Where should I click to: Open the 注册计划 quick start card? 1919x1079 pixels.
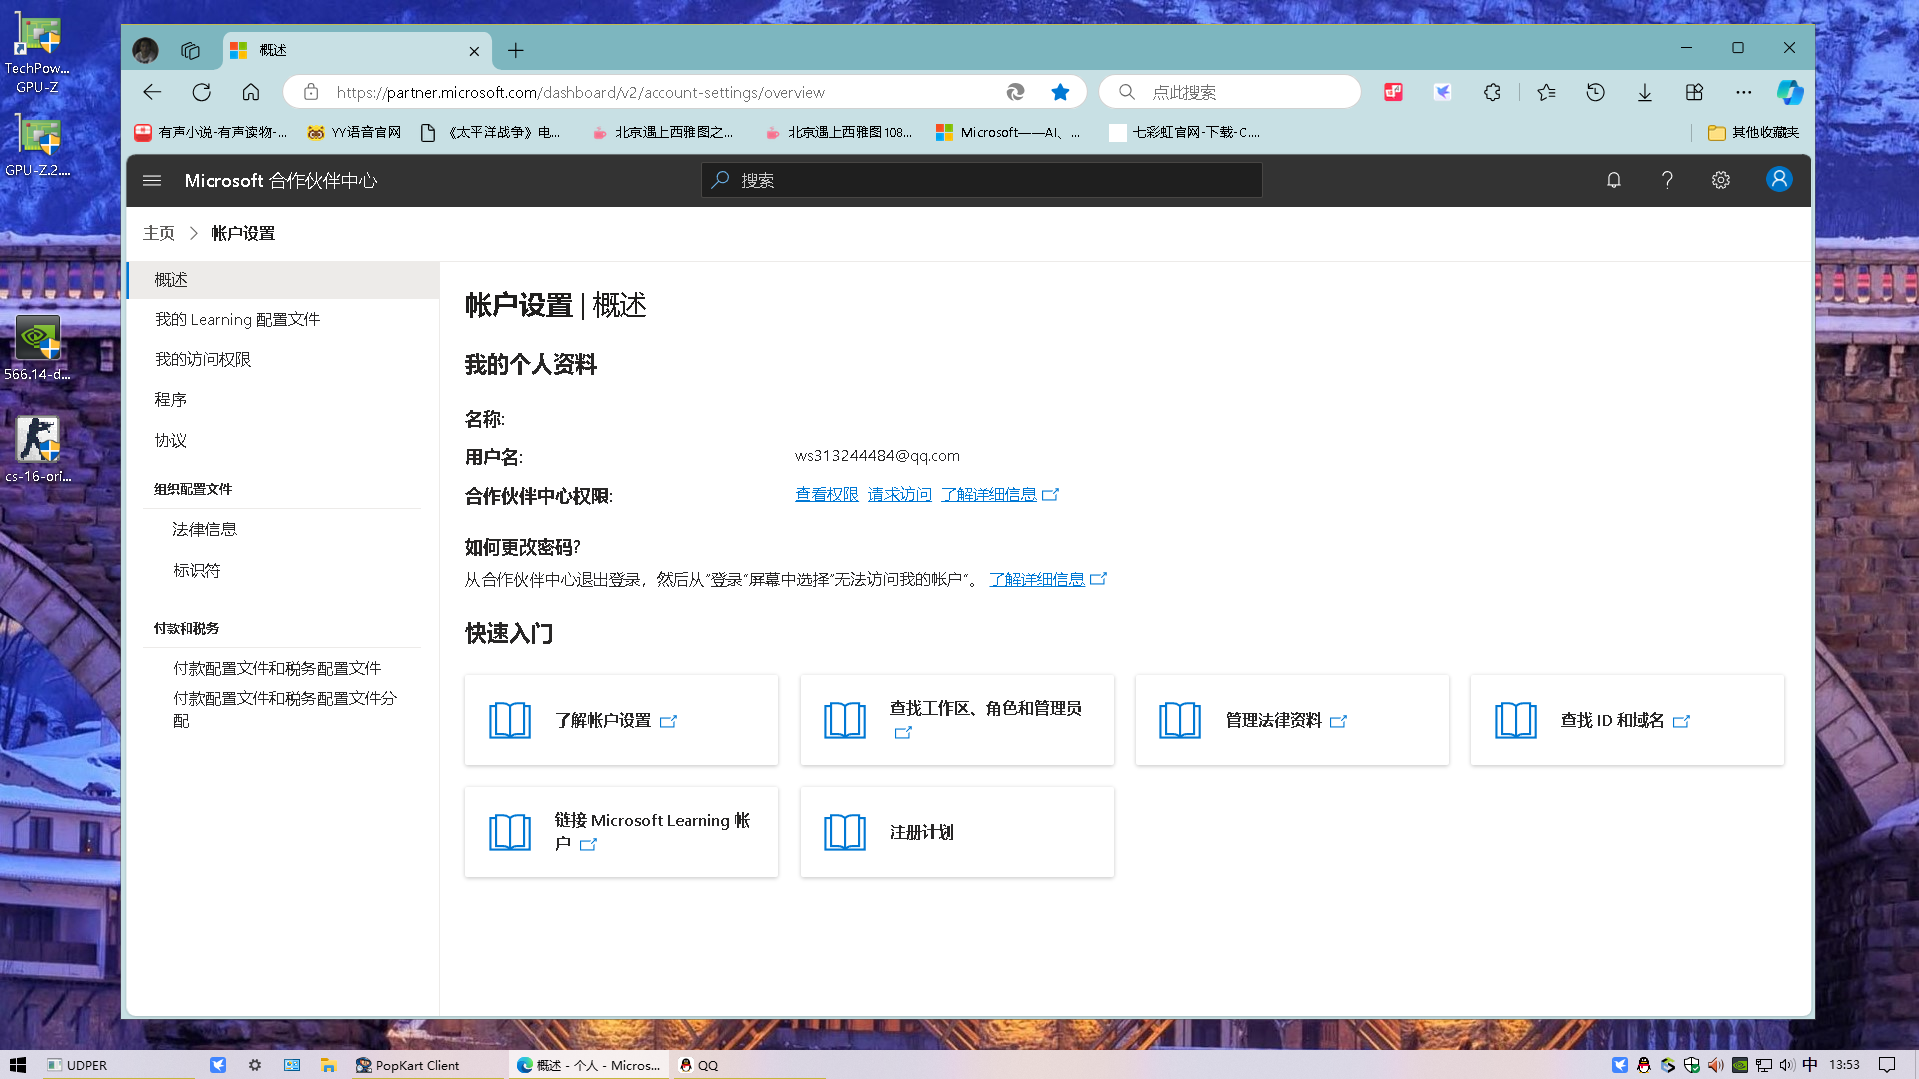coord(957,832)
